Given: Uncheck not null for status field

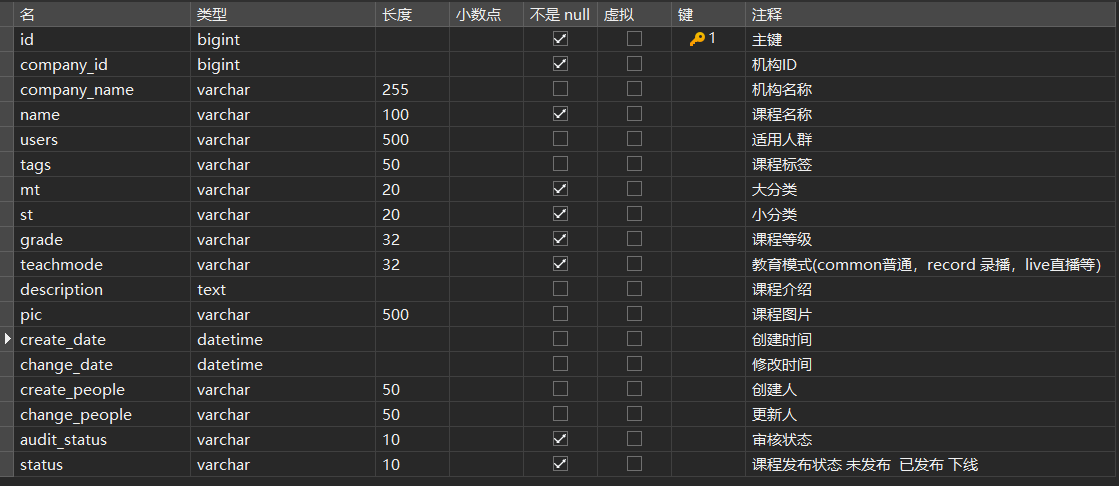Looking at the screenshot, I should [x=560, y=463].
